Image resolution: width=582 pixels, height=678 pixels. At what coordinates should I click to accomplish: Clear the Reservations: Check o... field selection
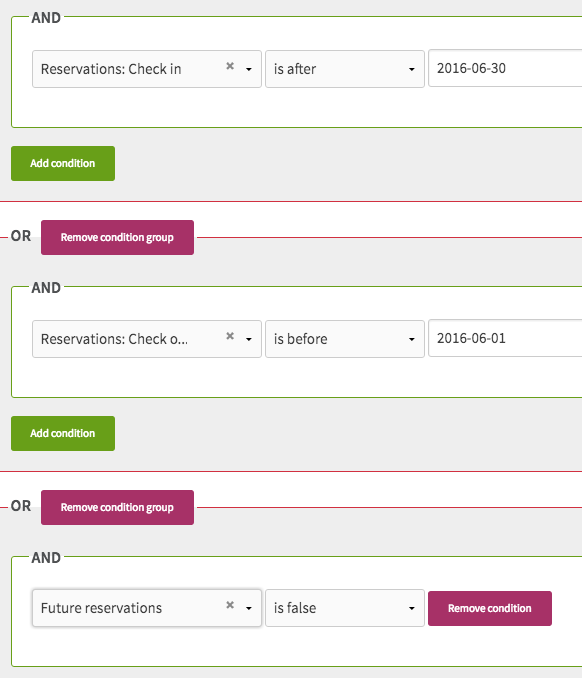pyautogui.click(x=230, y=336)
